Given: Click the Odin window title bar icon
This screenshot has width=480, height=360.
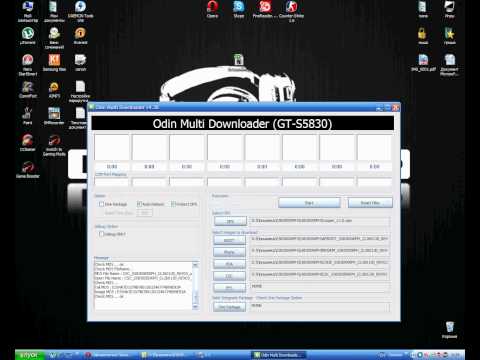Looking at the screenshot, I should coord(91,107).
